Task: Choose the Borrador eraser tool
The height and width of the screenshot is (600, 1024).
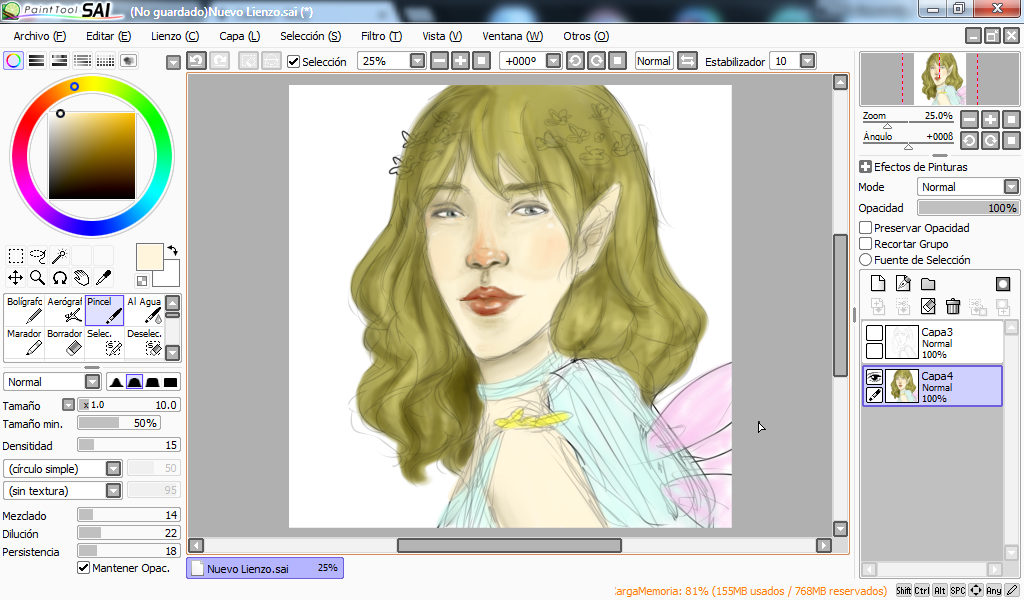Action: click(x=65, y=342)
